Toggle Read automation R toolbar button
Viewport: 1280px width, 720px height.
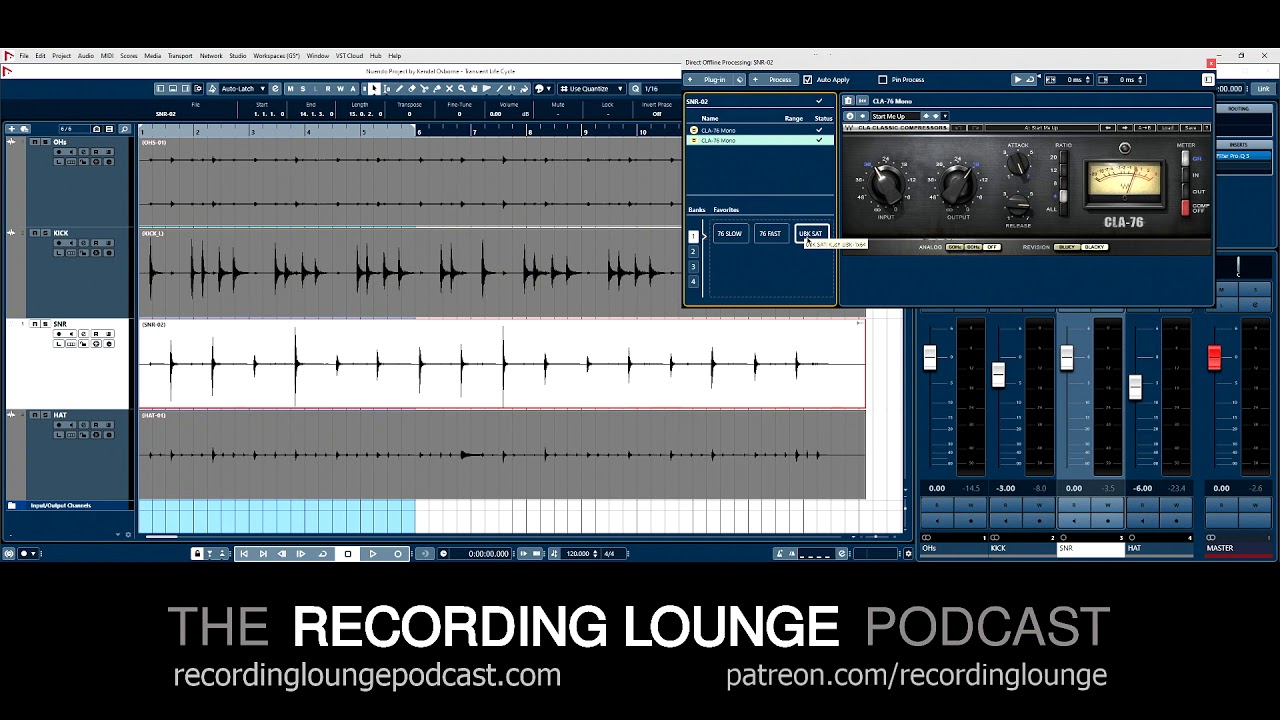(x=327, y=89)
